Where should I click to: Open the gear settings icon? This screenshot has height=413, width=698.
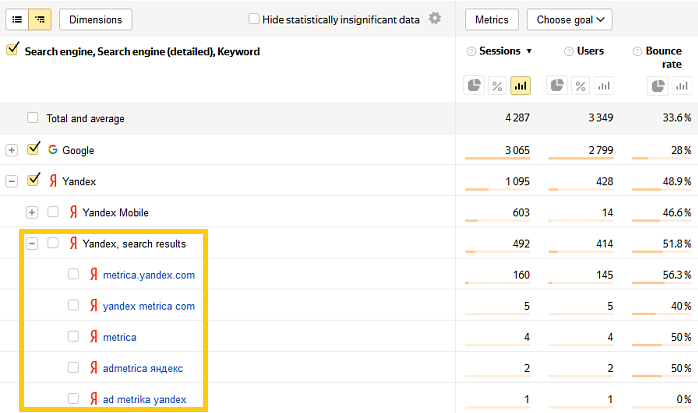click(434, 19)
